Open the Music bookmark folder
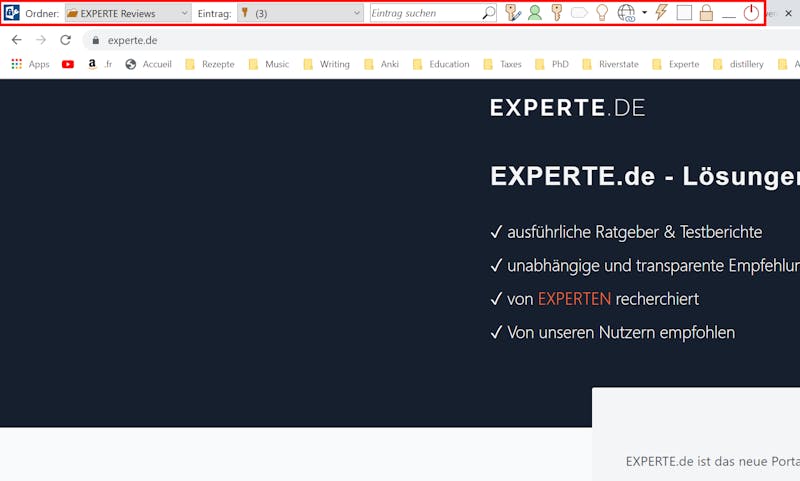The image size is (800, 481). tap(269, 64)
